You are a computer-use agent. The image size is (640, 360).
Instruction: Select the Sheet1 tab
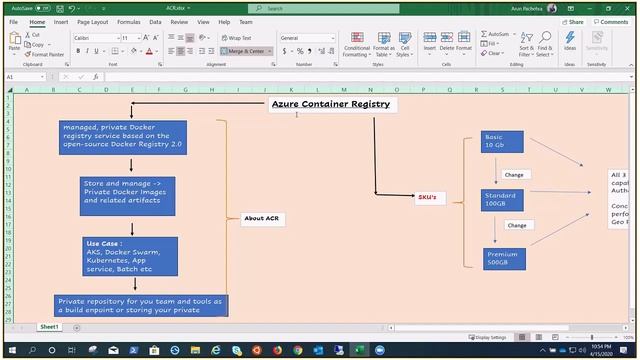point(49,327)
